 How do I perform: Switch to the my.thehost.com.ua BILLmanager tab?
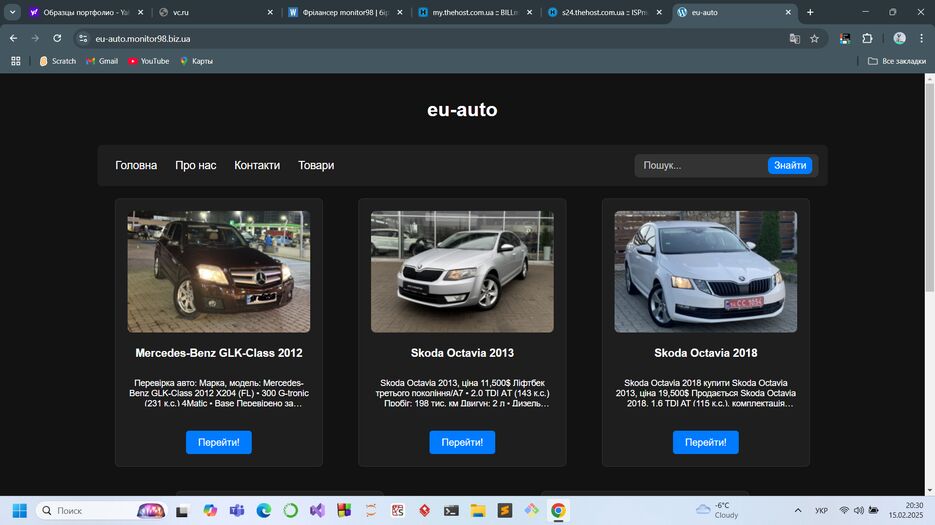(x=475, y=12)
